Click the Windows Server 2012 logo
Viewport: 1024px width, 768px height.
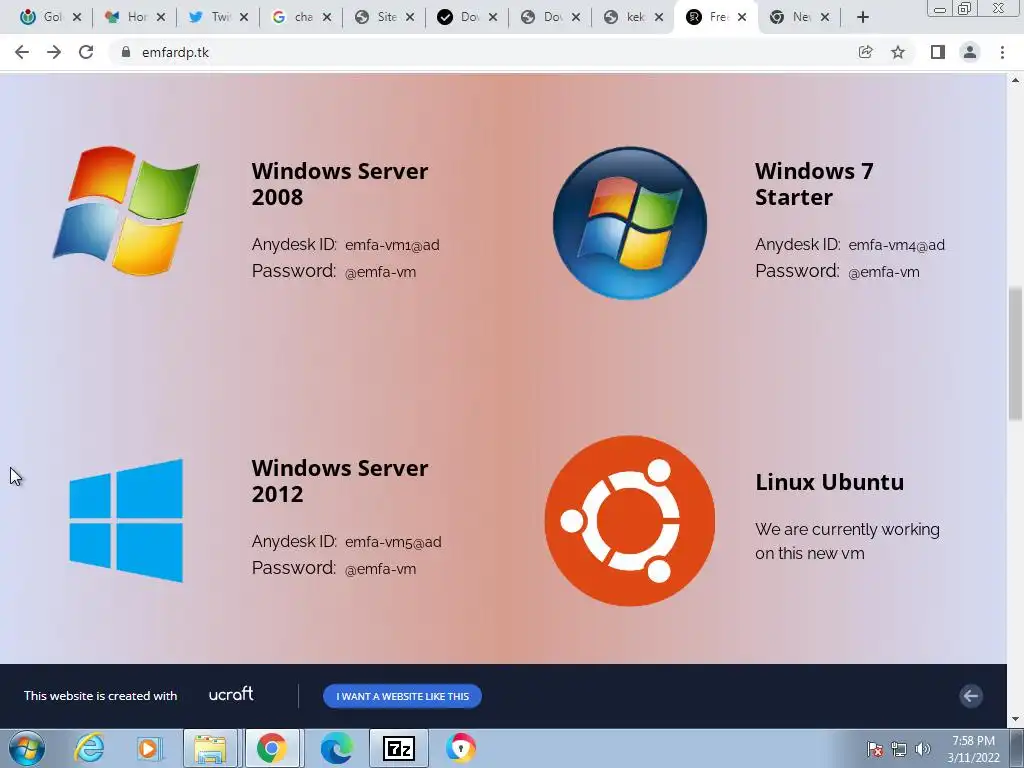[x=126, y=520]
